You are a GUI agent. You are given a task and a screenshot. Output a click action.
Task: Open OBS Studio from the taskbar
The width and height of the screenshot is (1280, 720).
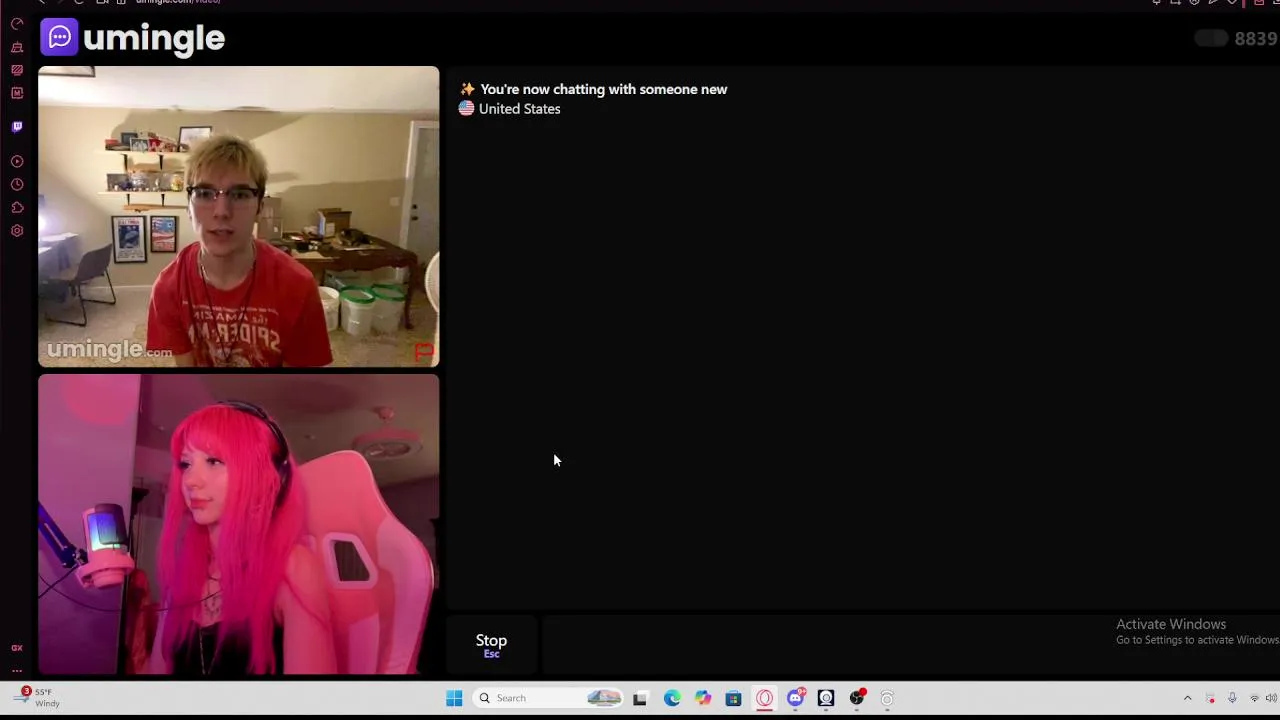pos(857,698)
